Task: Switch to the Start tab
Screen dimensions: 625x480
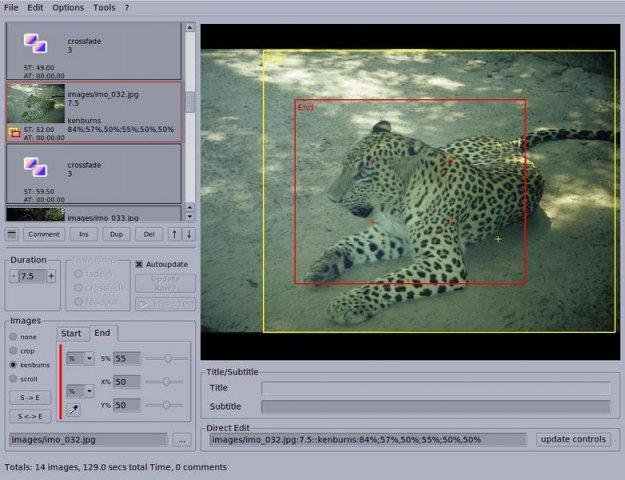Action: click(x=71, y=334)
